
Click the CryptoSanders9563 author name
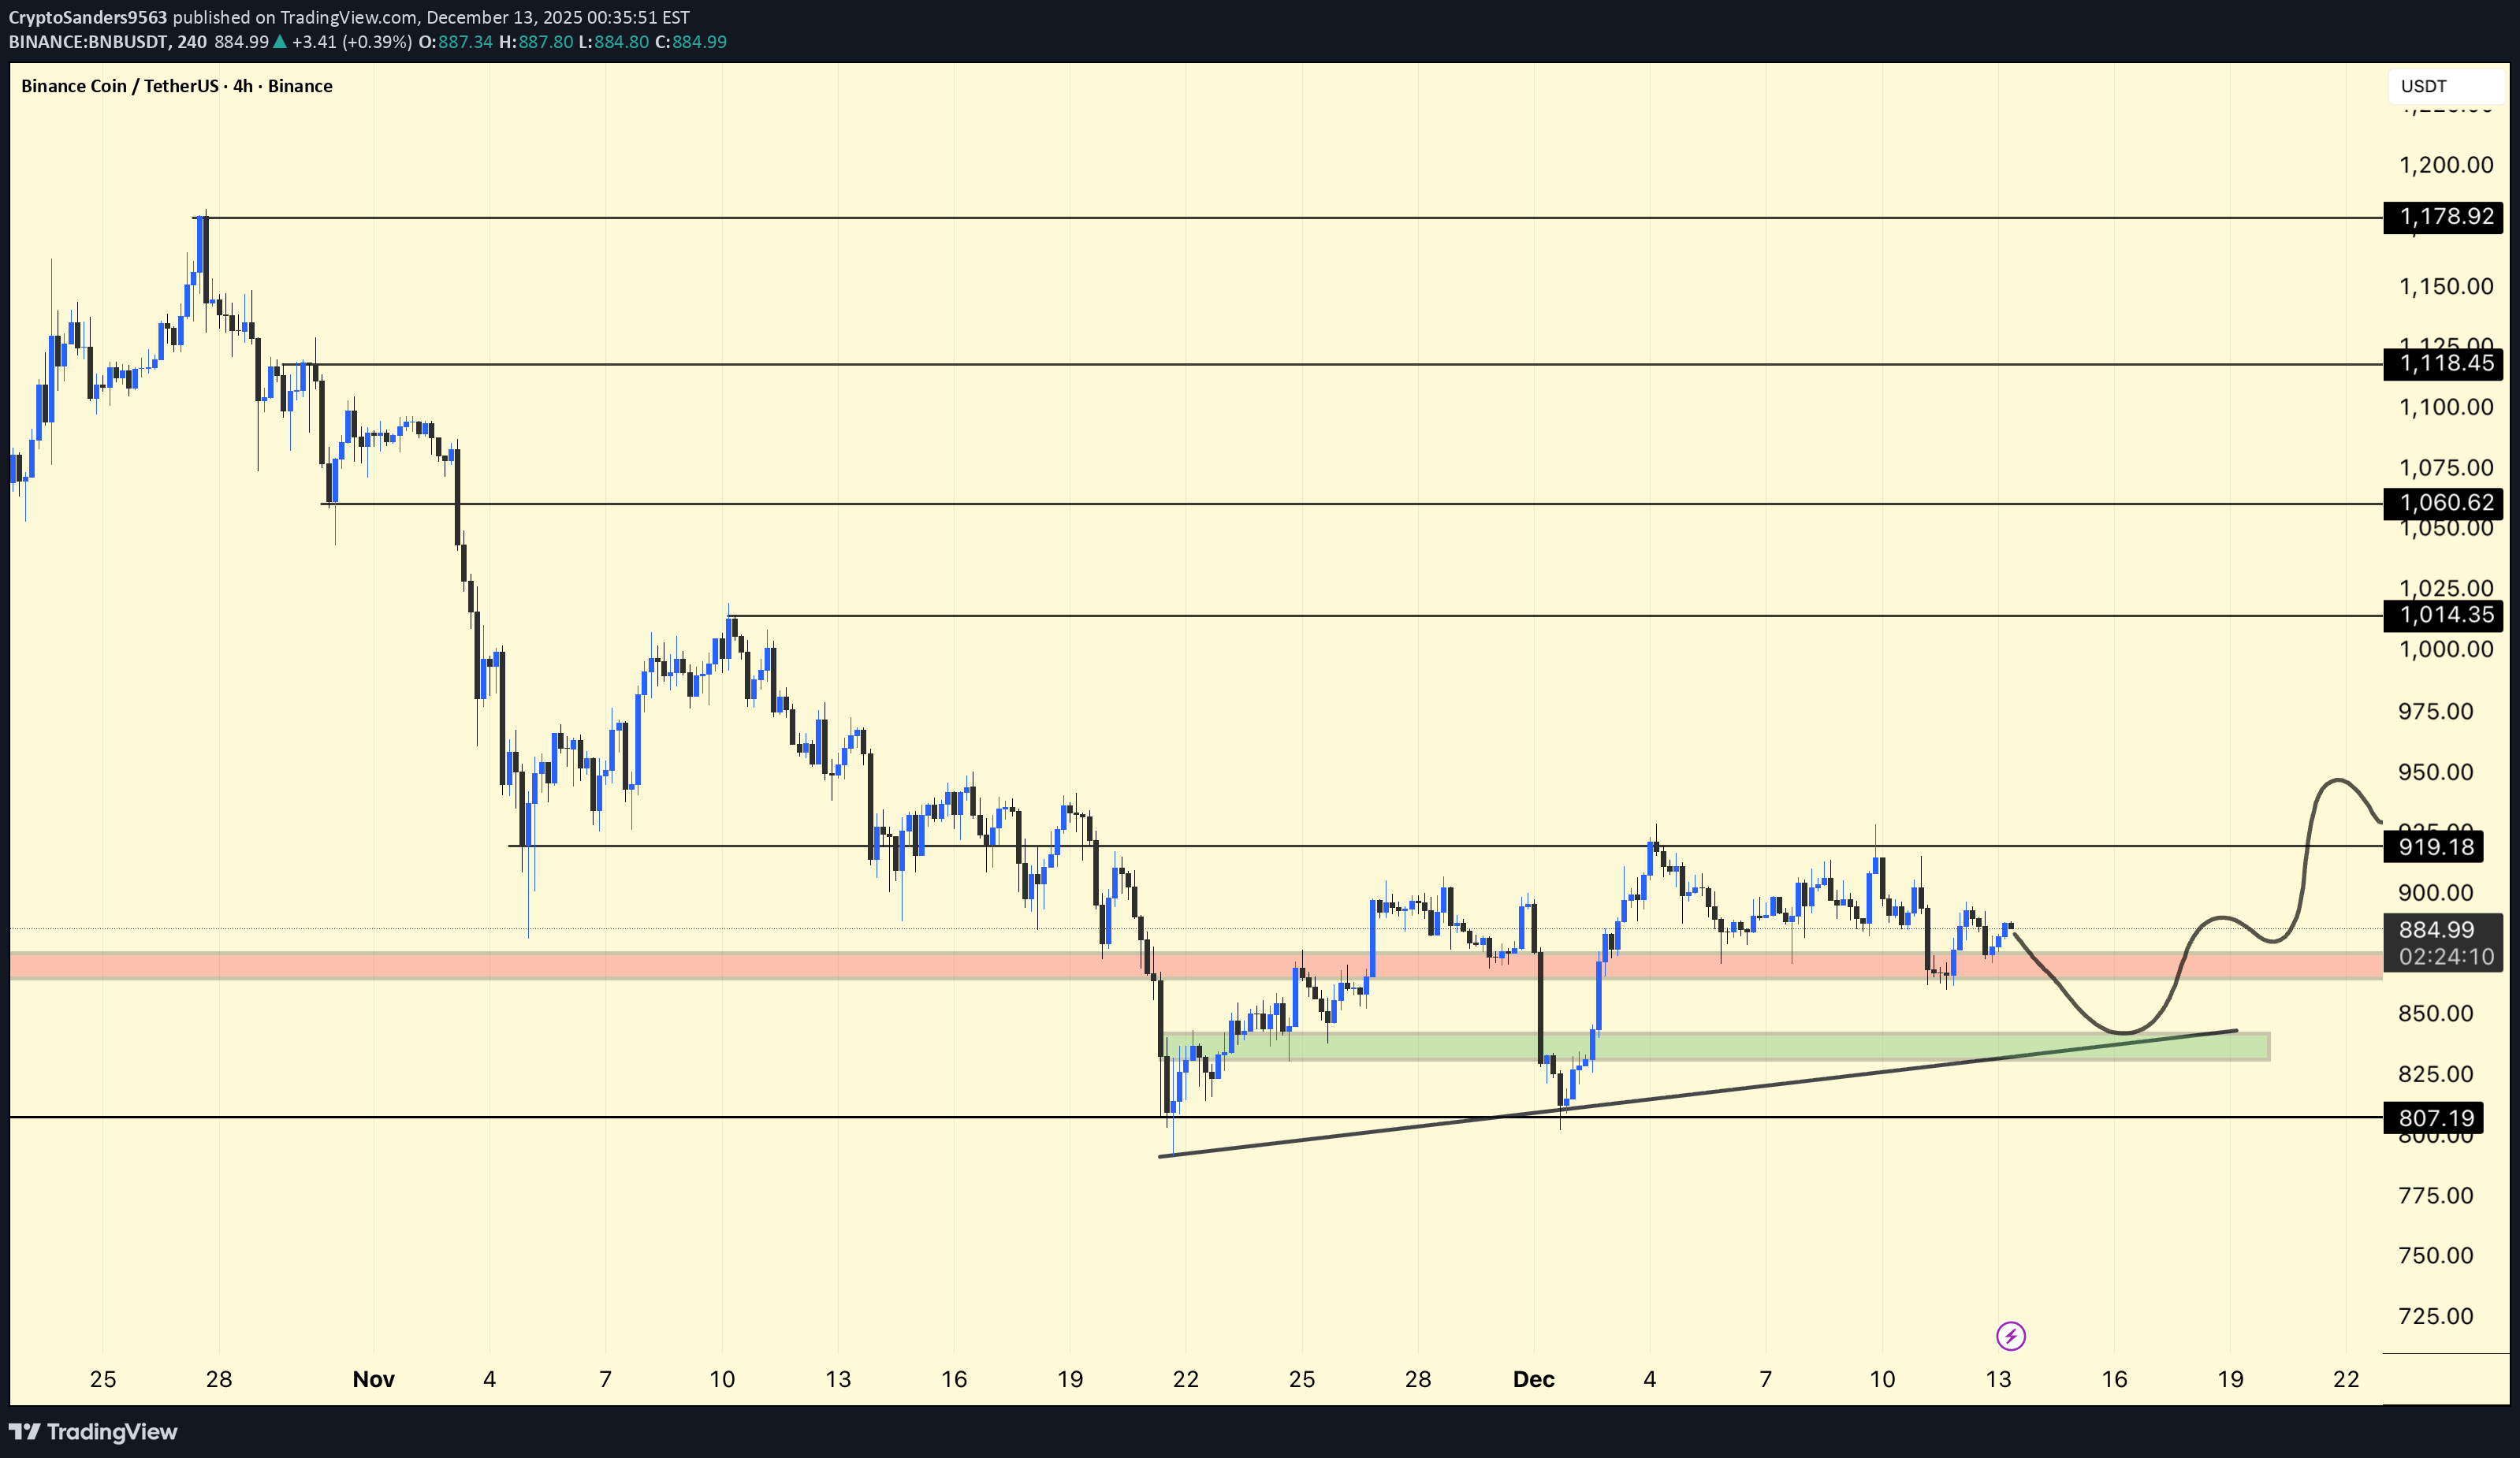(88, 17)
